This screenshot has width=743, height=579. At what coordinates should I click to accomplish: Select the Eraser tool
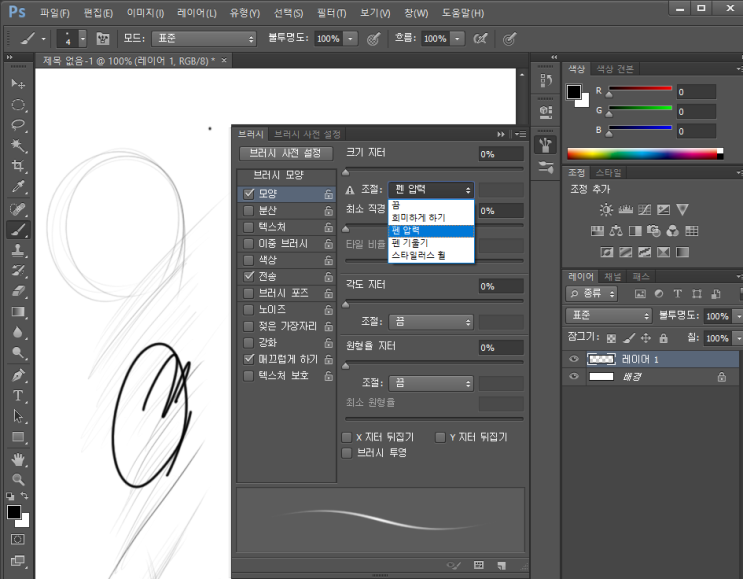click(x=18, y=291)
